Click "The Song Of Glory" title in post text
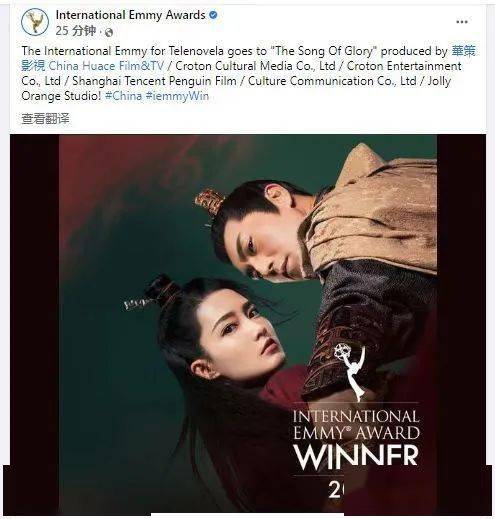This screenshot has width=495, height=519. (323, 51)
